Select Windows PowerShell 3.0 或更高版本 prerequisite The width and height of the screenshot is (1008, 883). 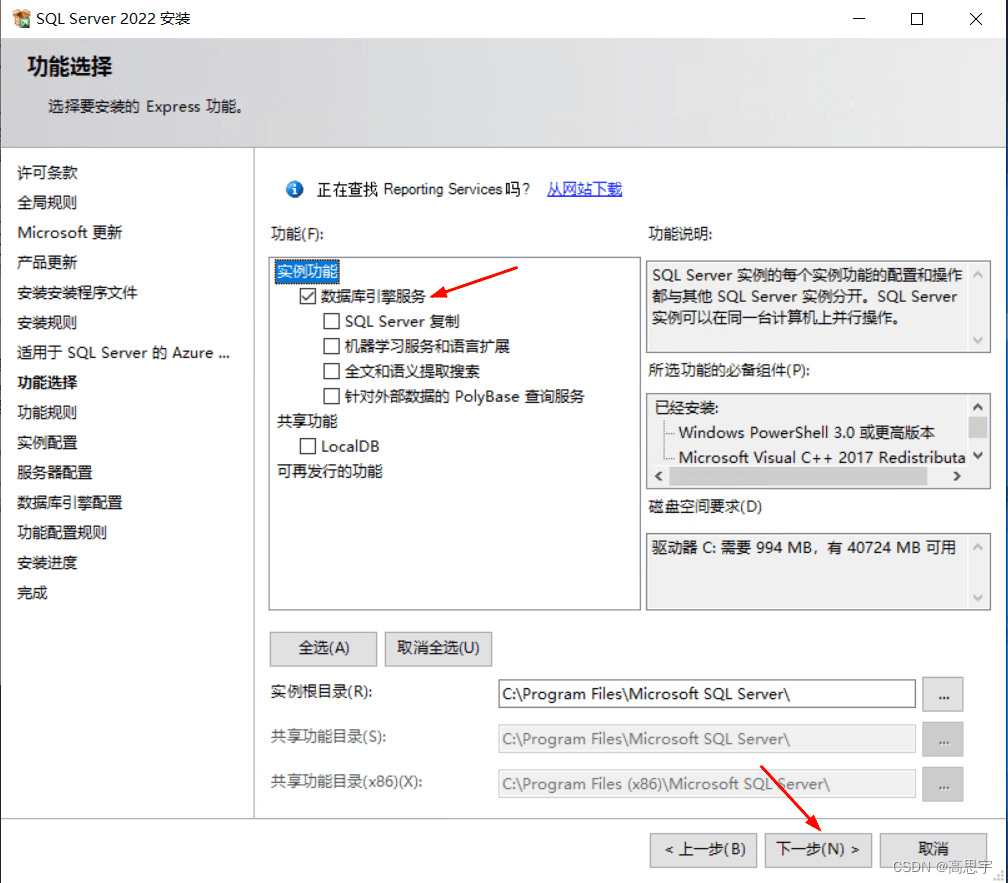pos(807,433)
